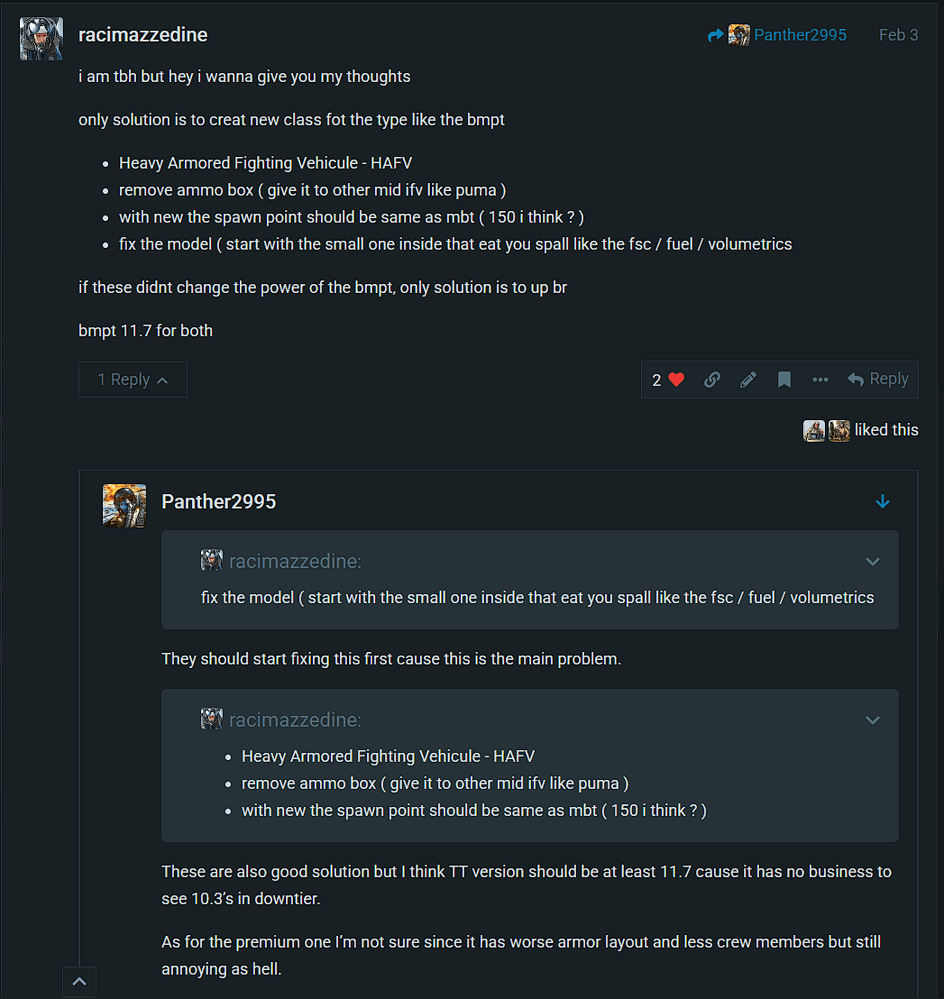This screenshot has width=944, height=999.
Task: Edit the post with the pencil icon
Action: [748, 380]
